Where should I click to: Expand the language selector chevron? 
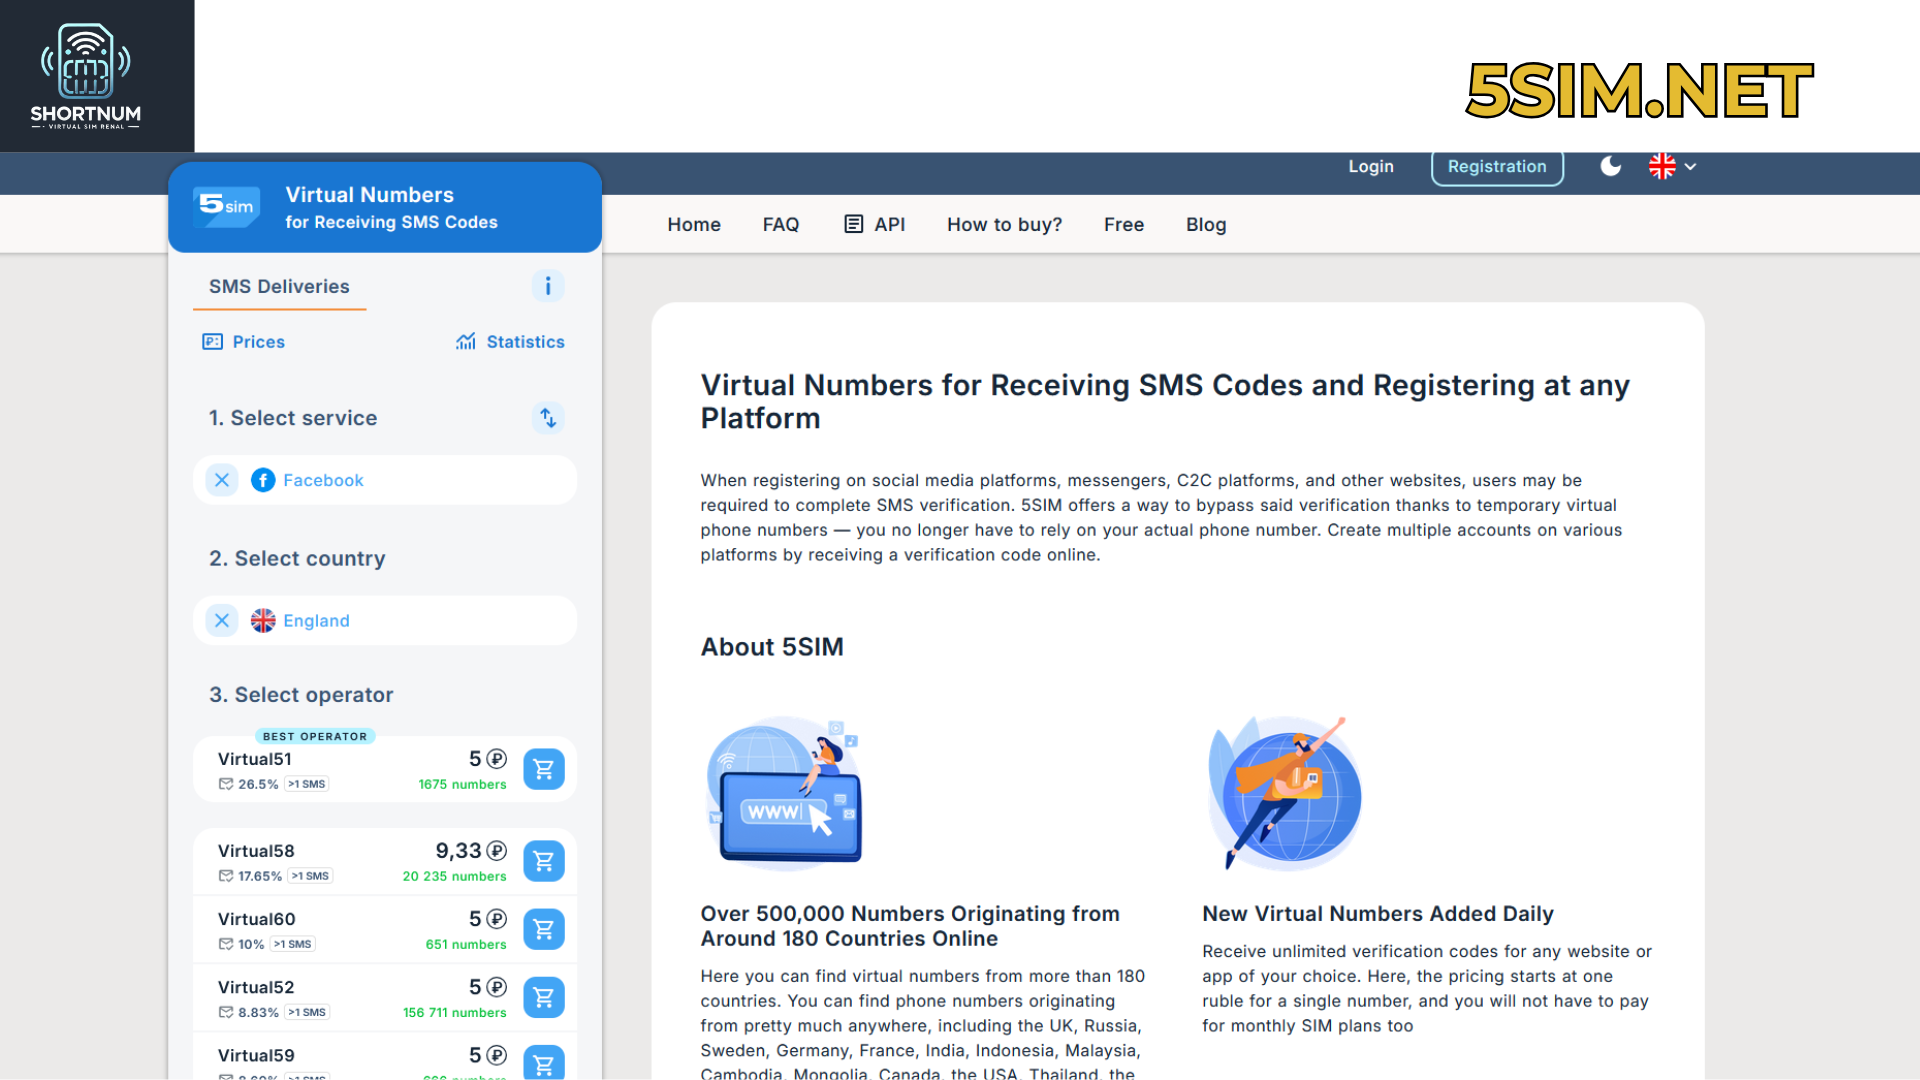click(x=1690, y=167)
